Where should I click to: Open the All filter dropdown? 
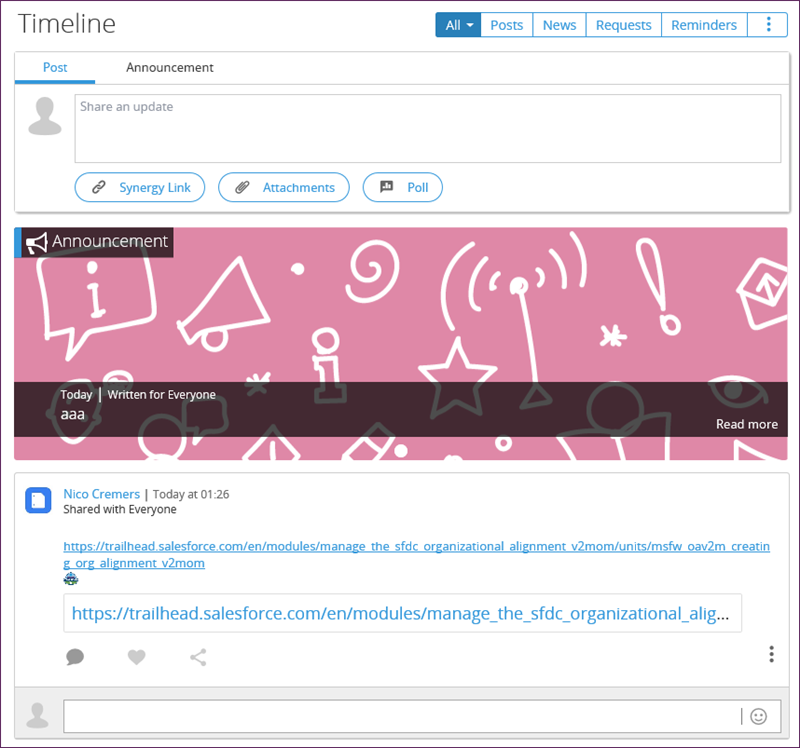pos(458,25)
